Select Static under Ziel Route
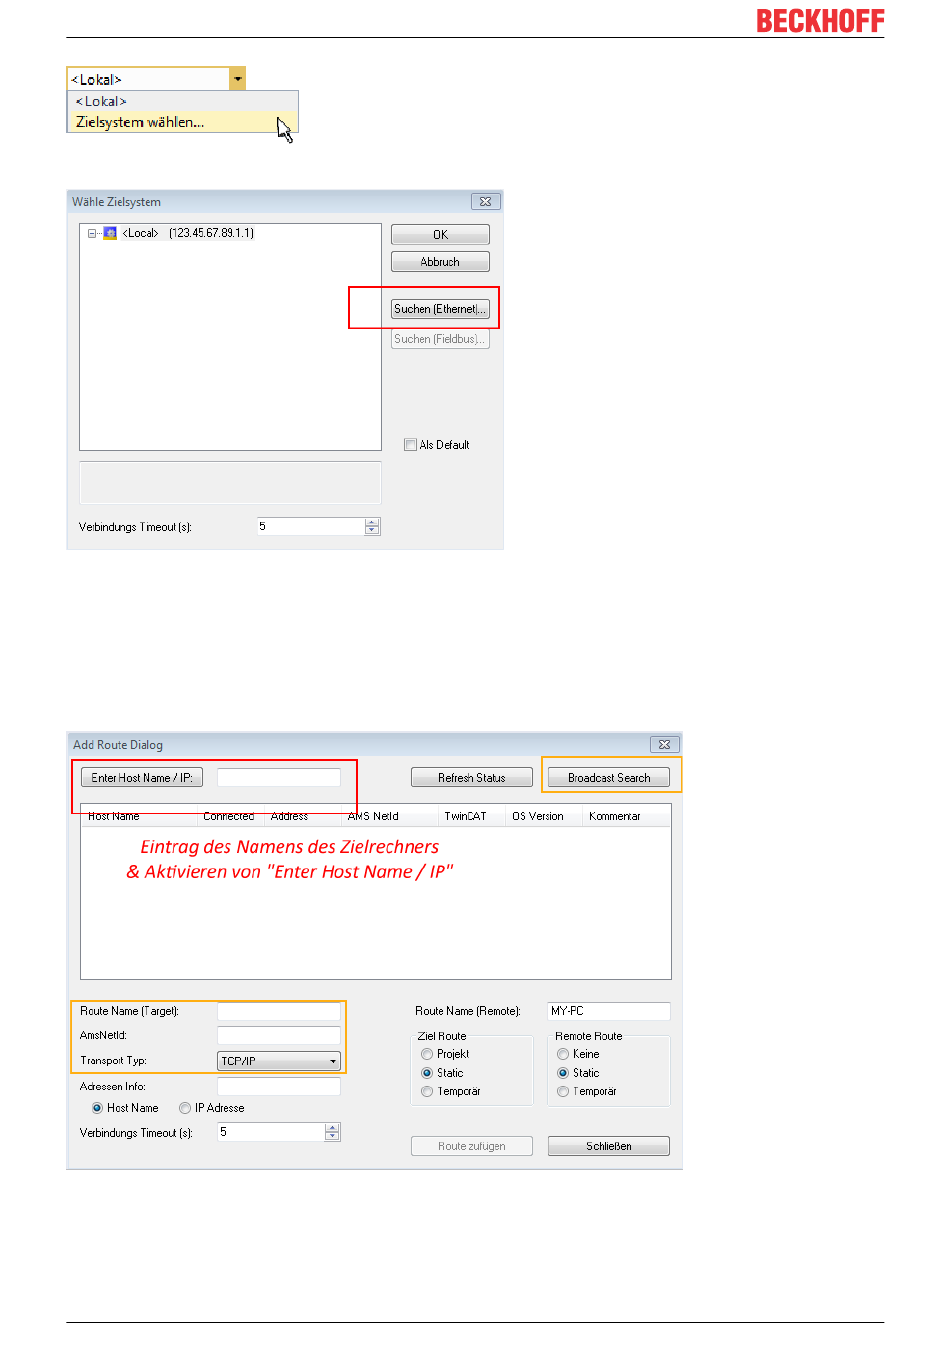 click(427, 1073)
